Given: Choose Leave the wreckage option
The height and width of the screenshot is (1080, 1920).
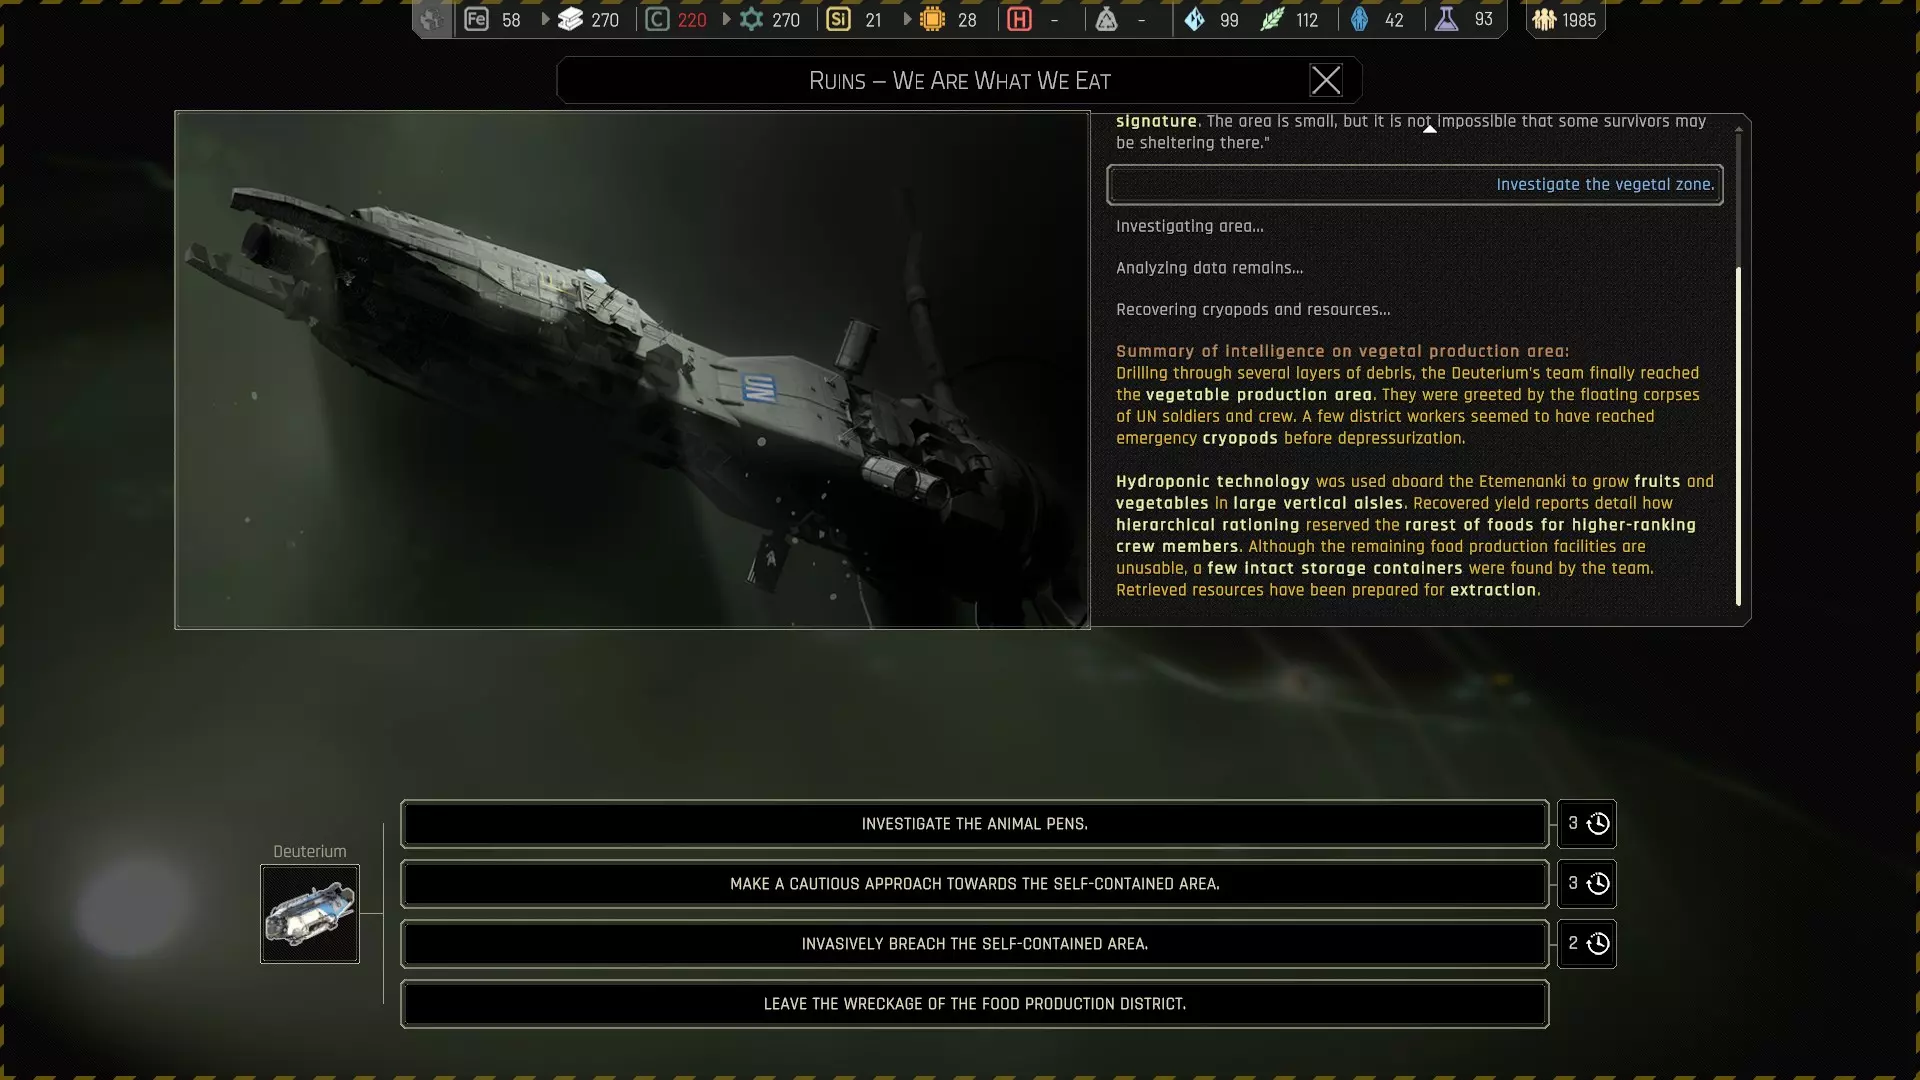Looking at the screenshot, I should coord(974,1004).
